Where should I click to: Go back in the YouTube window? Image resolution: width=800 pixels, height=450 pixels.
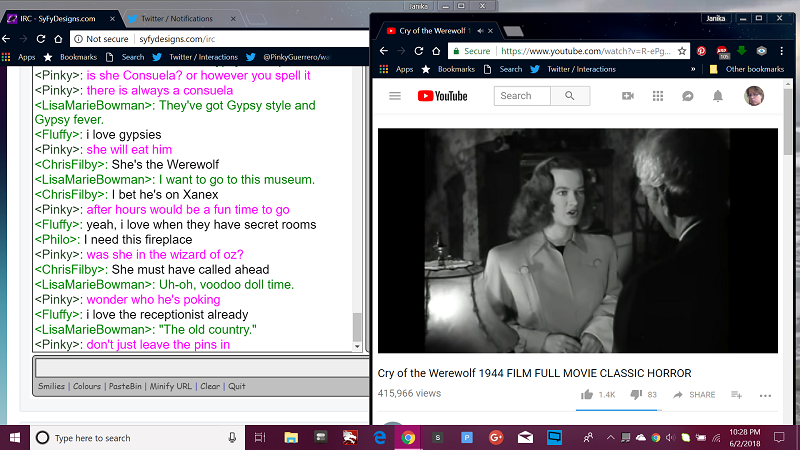384,51
